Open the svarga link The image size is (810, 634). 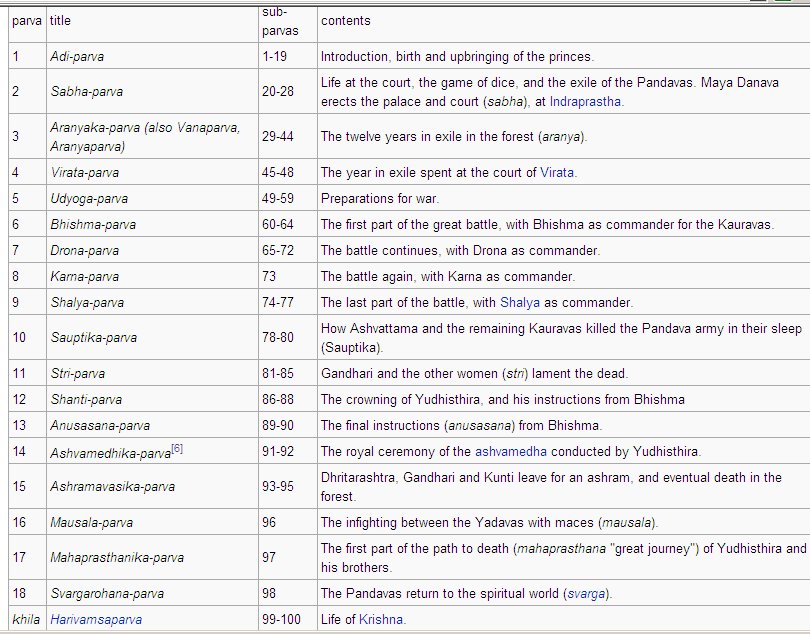pos(586,594)
